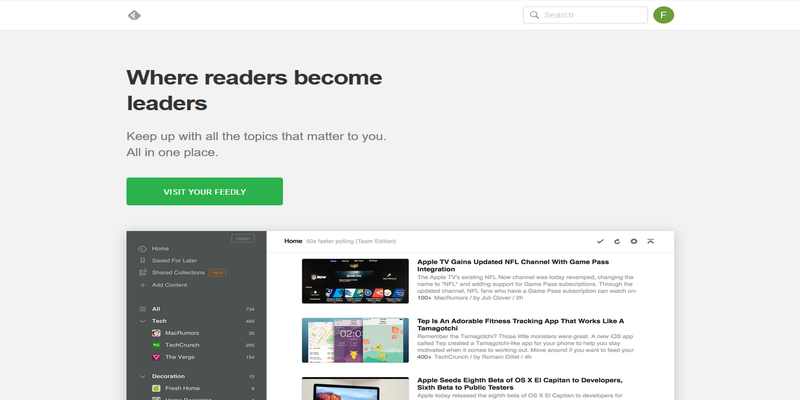Click the Shared Collections icon
This screenshot has width=800, height=400.
142,272
